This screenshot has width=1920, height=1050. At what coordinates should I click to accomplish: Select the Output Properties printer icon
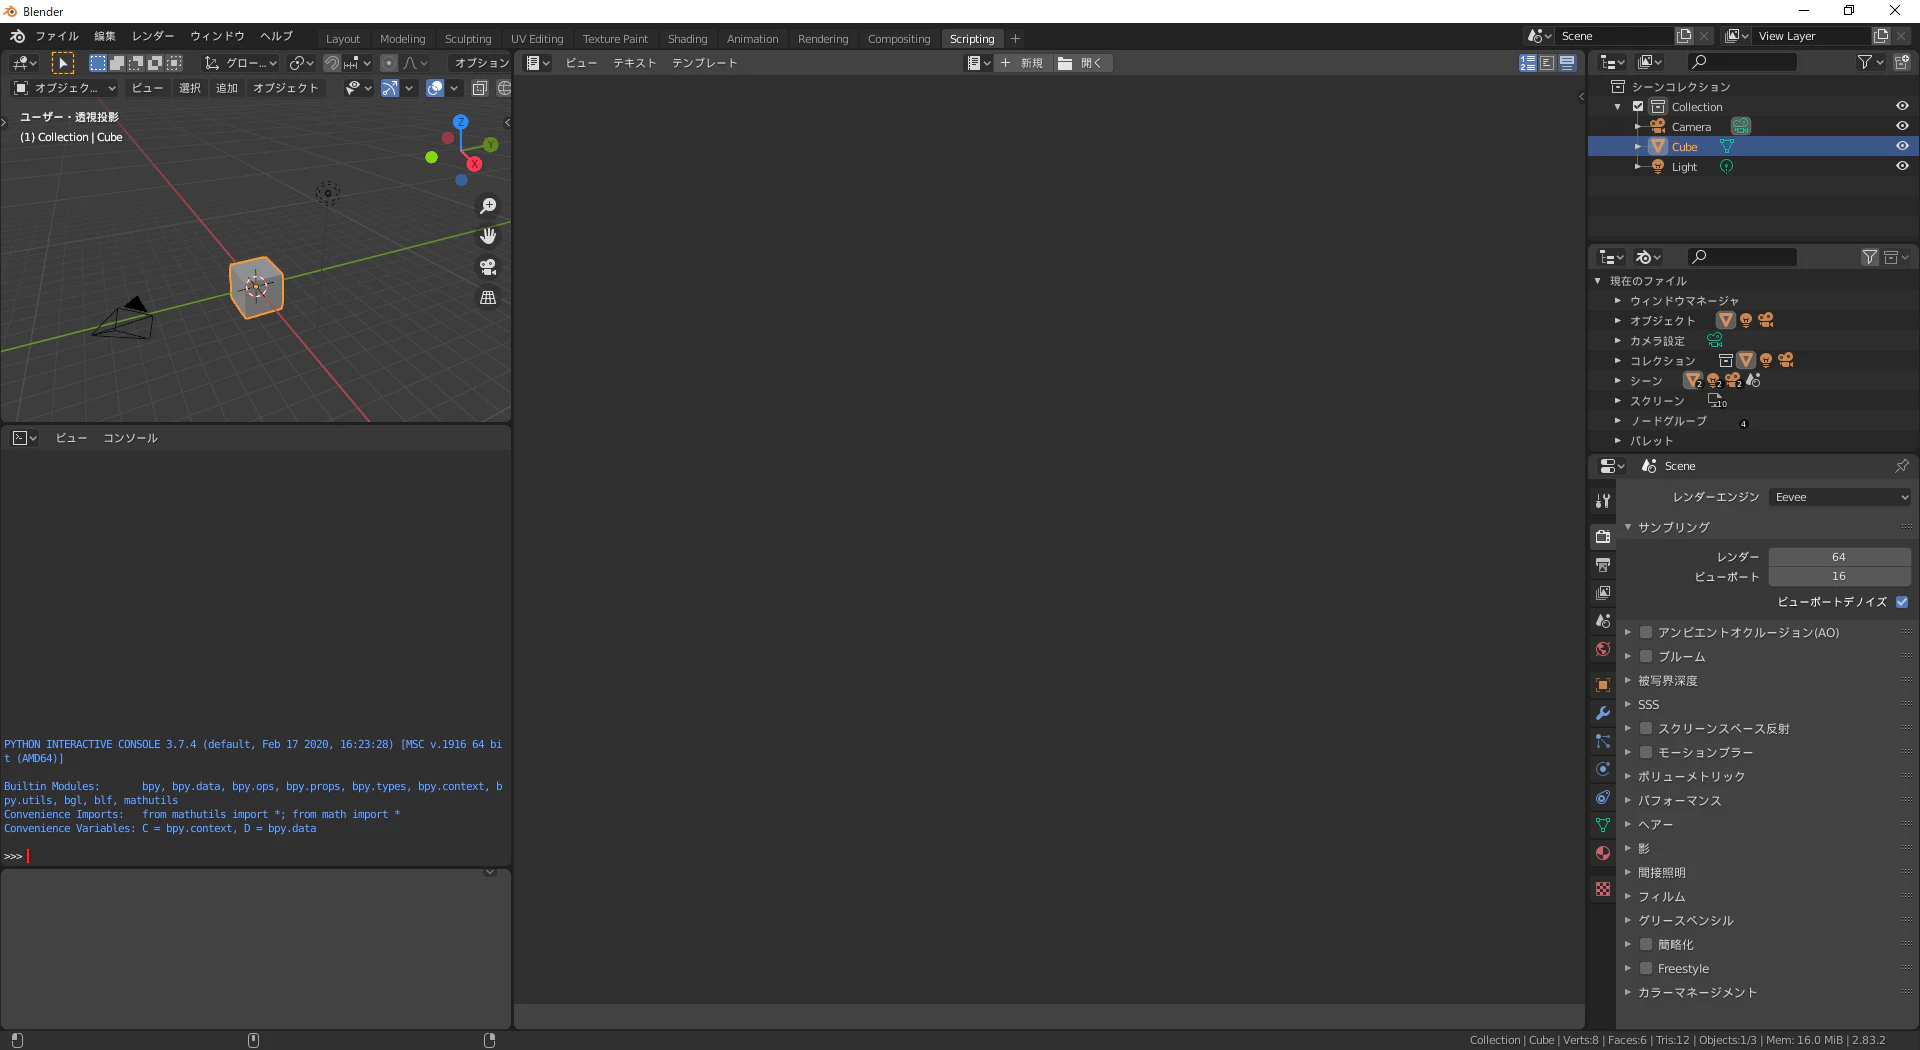coord(1603,565)
